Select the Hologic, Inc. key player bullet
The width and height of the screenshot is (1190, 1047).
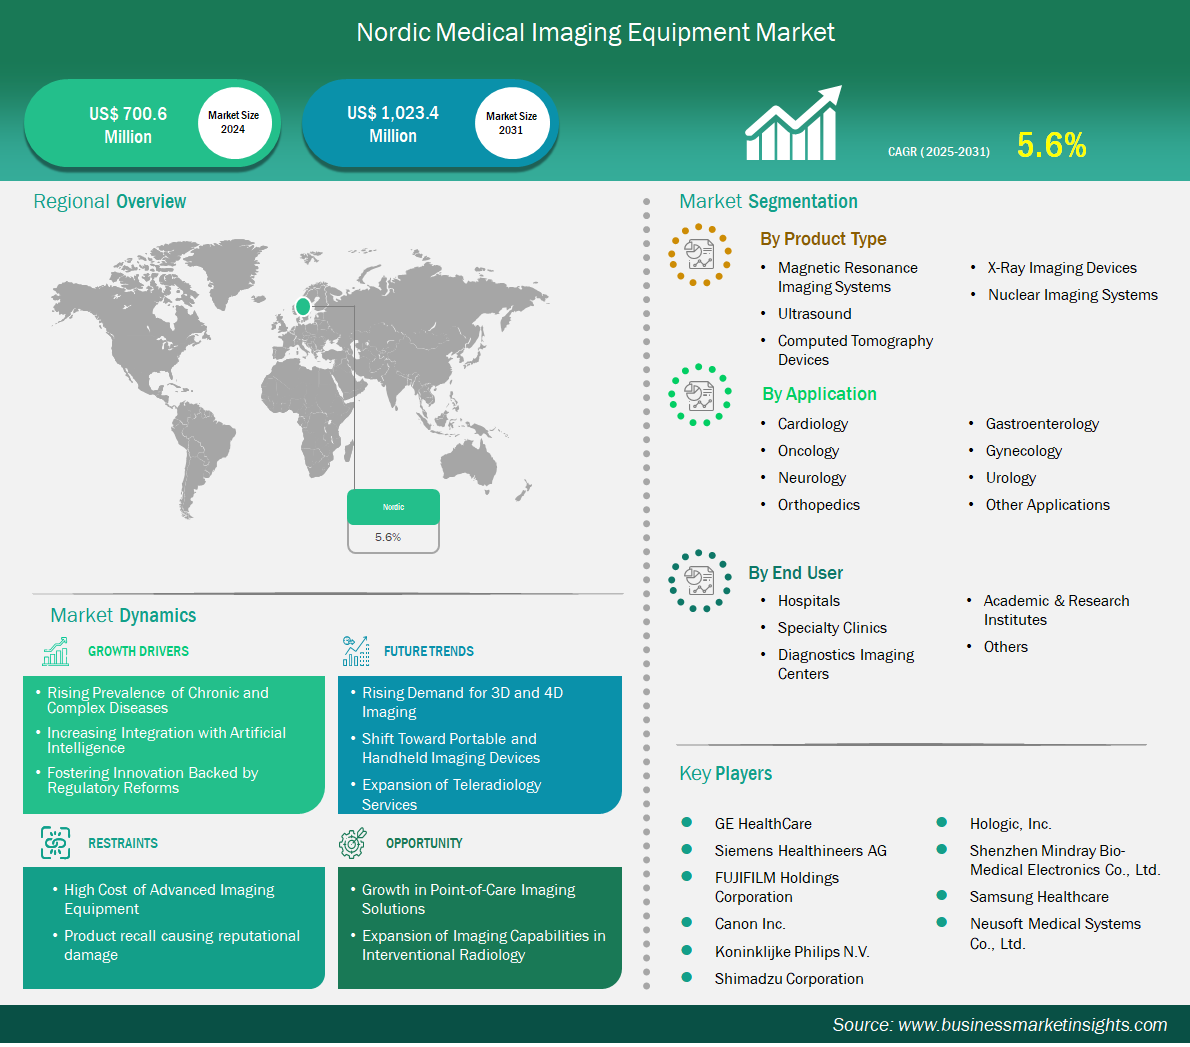942,823
